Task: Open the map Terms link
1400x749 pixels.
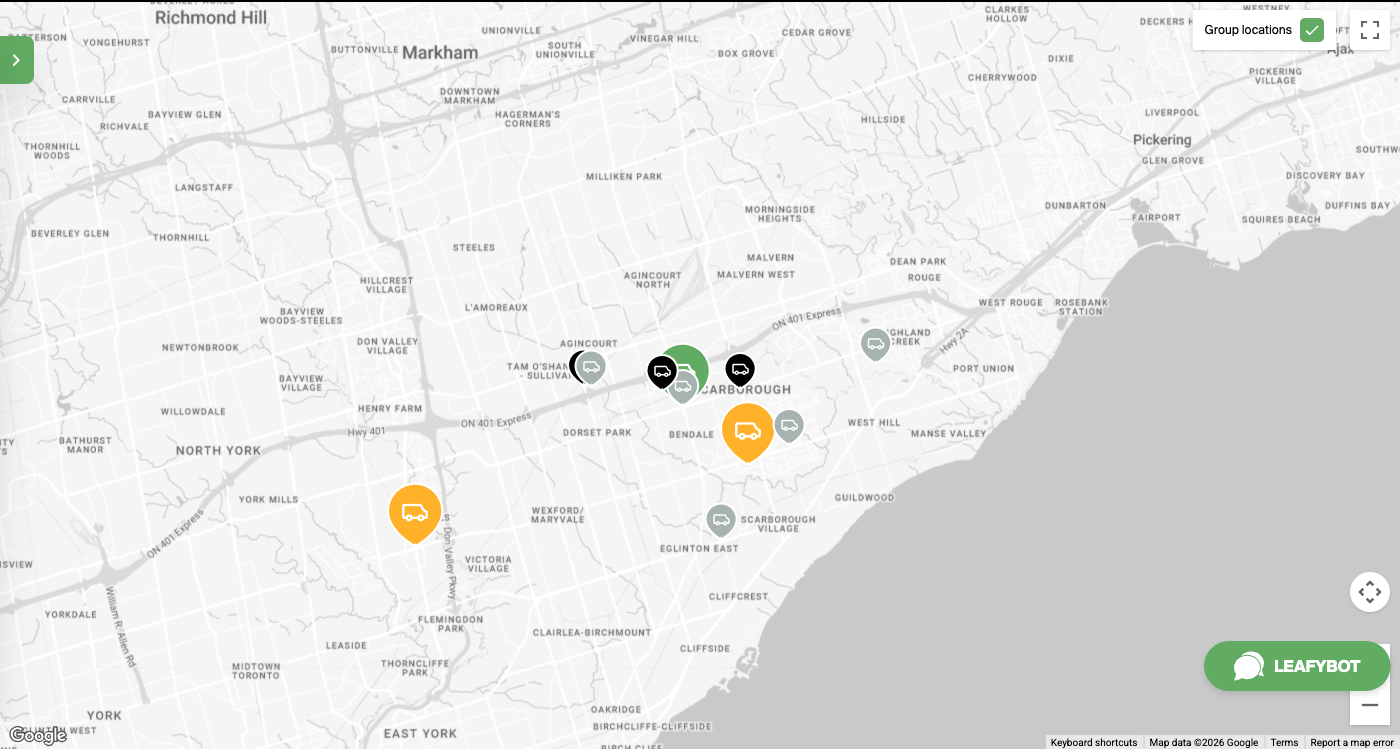Action: tap(1284, 742)
